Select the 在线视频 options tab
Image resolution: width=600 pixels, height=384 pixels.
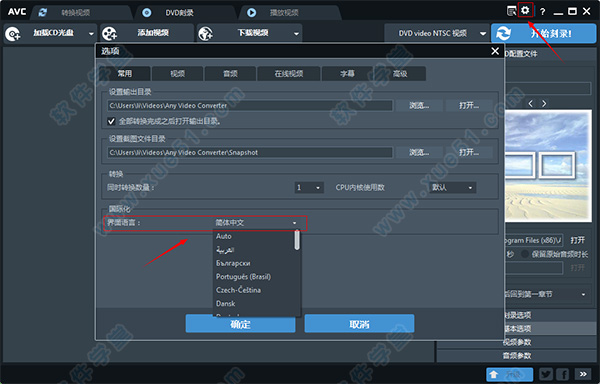tap(289, 73)
